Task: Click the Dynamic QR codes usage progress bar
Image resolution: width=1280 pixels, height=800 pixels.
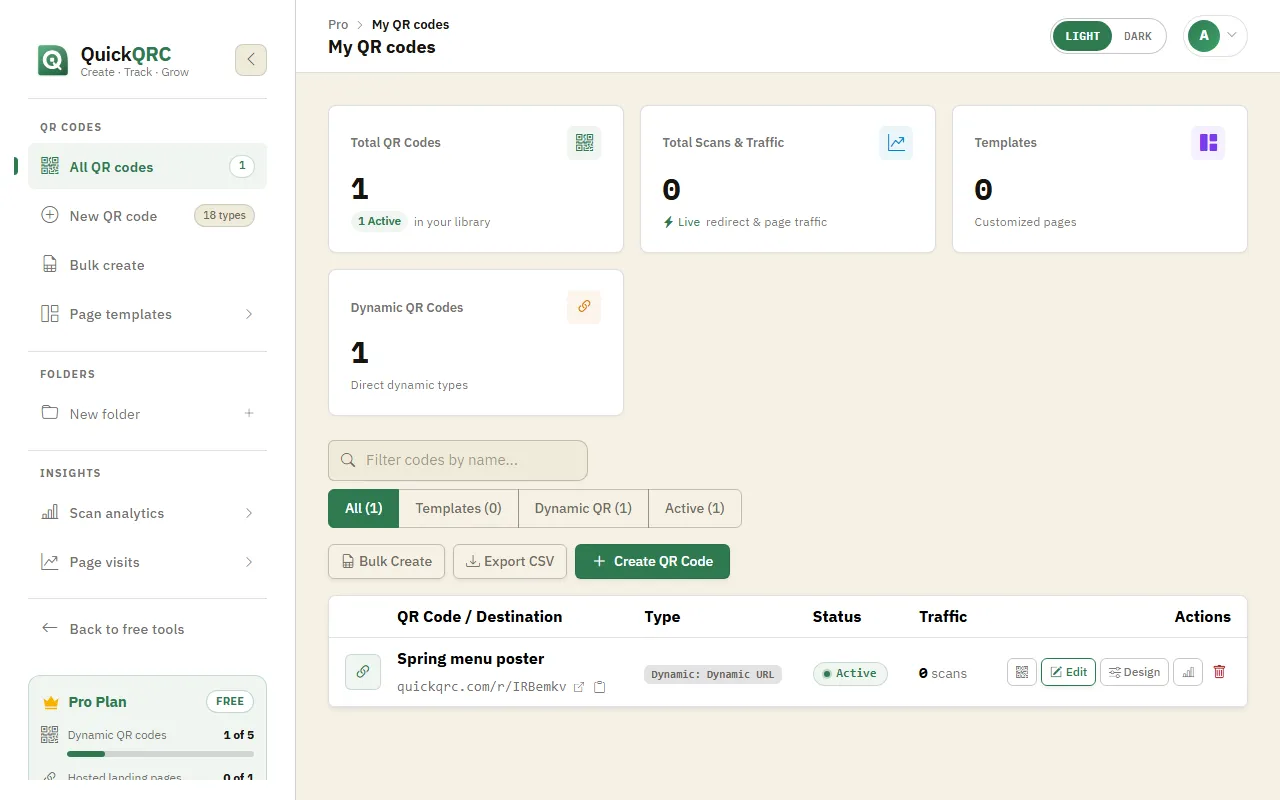Action: pos(160,754)
